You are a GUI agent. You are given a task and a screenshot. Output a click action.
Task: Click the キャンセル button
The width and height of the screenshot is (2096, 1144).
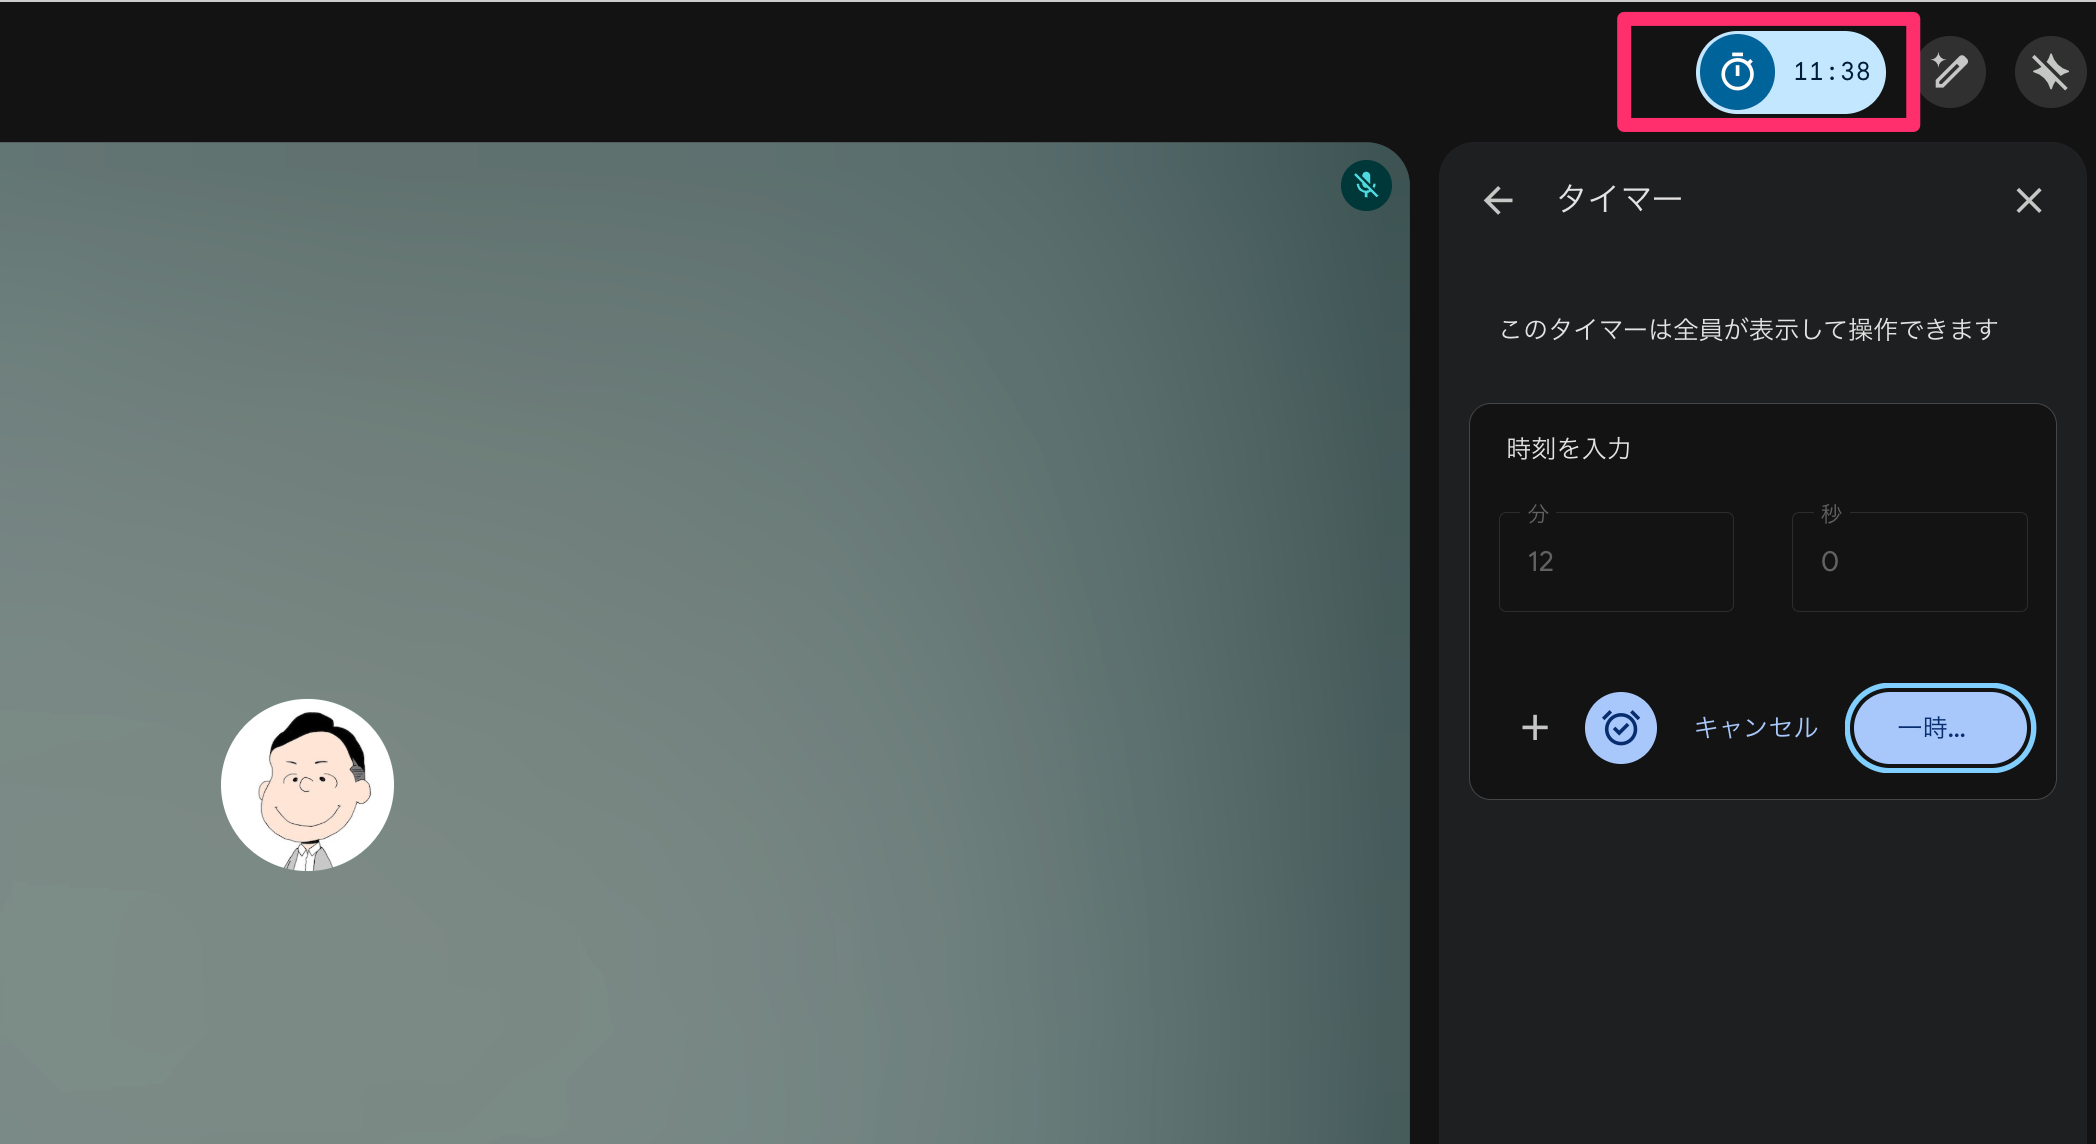[1755, 728]
